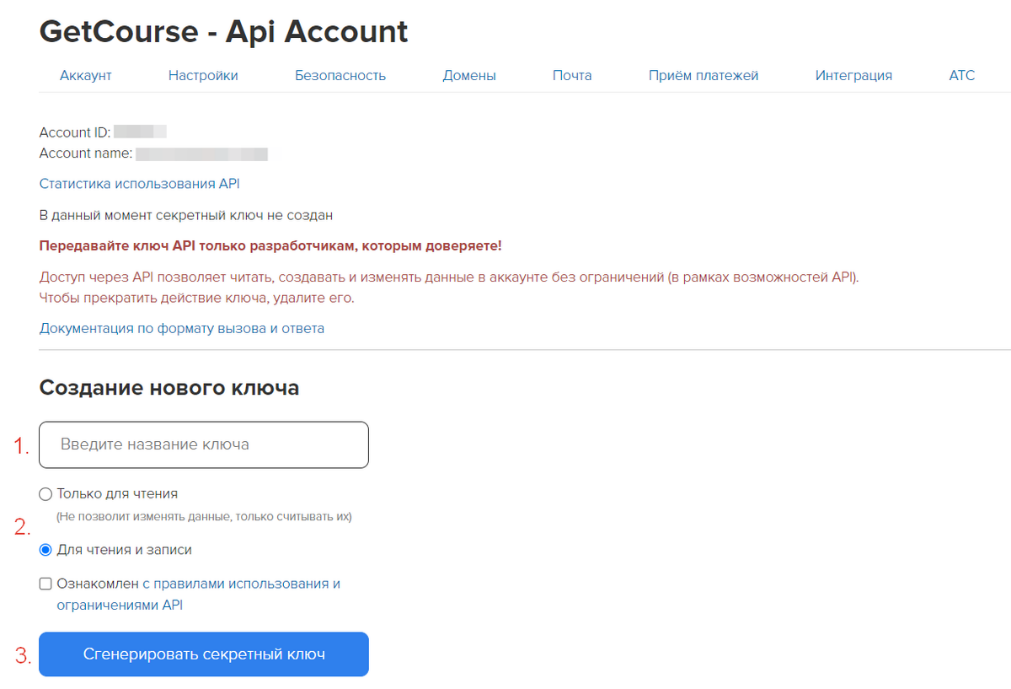Click the blurred Account name value
The image size is (1011, 689).
pos(201,154)
